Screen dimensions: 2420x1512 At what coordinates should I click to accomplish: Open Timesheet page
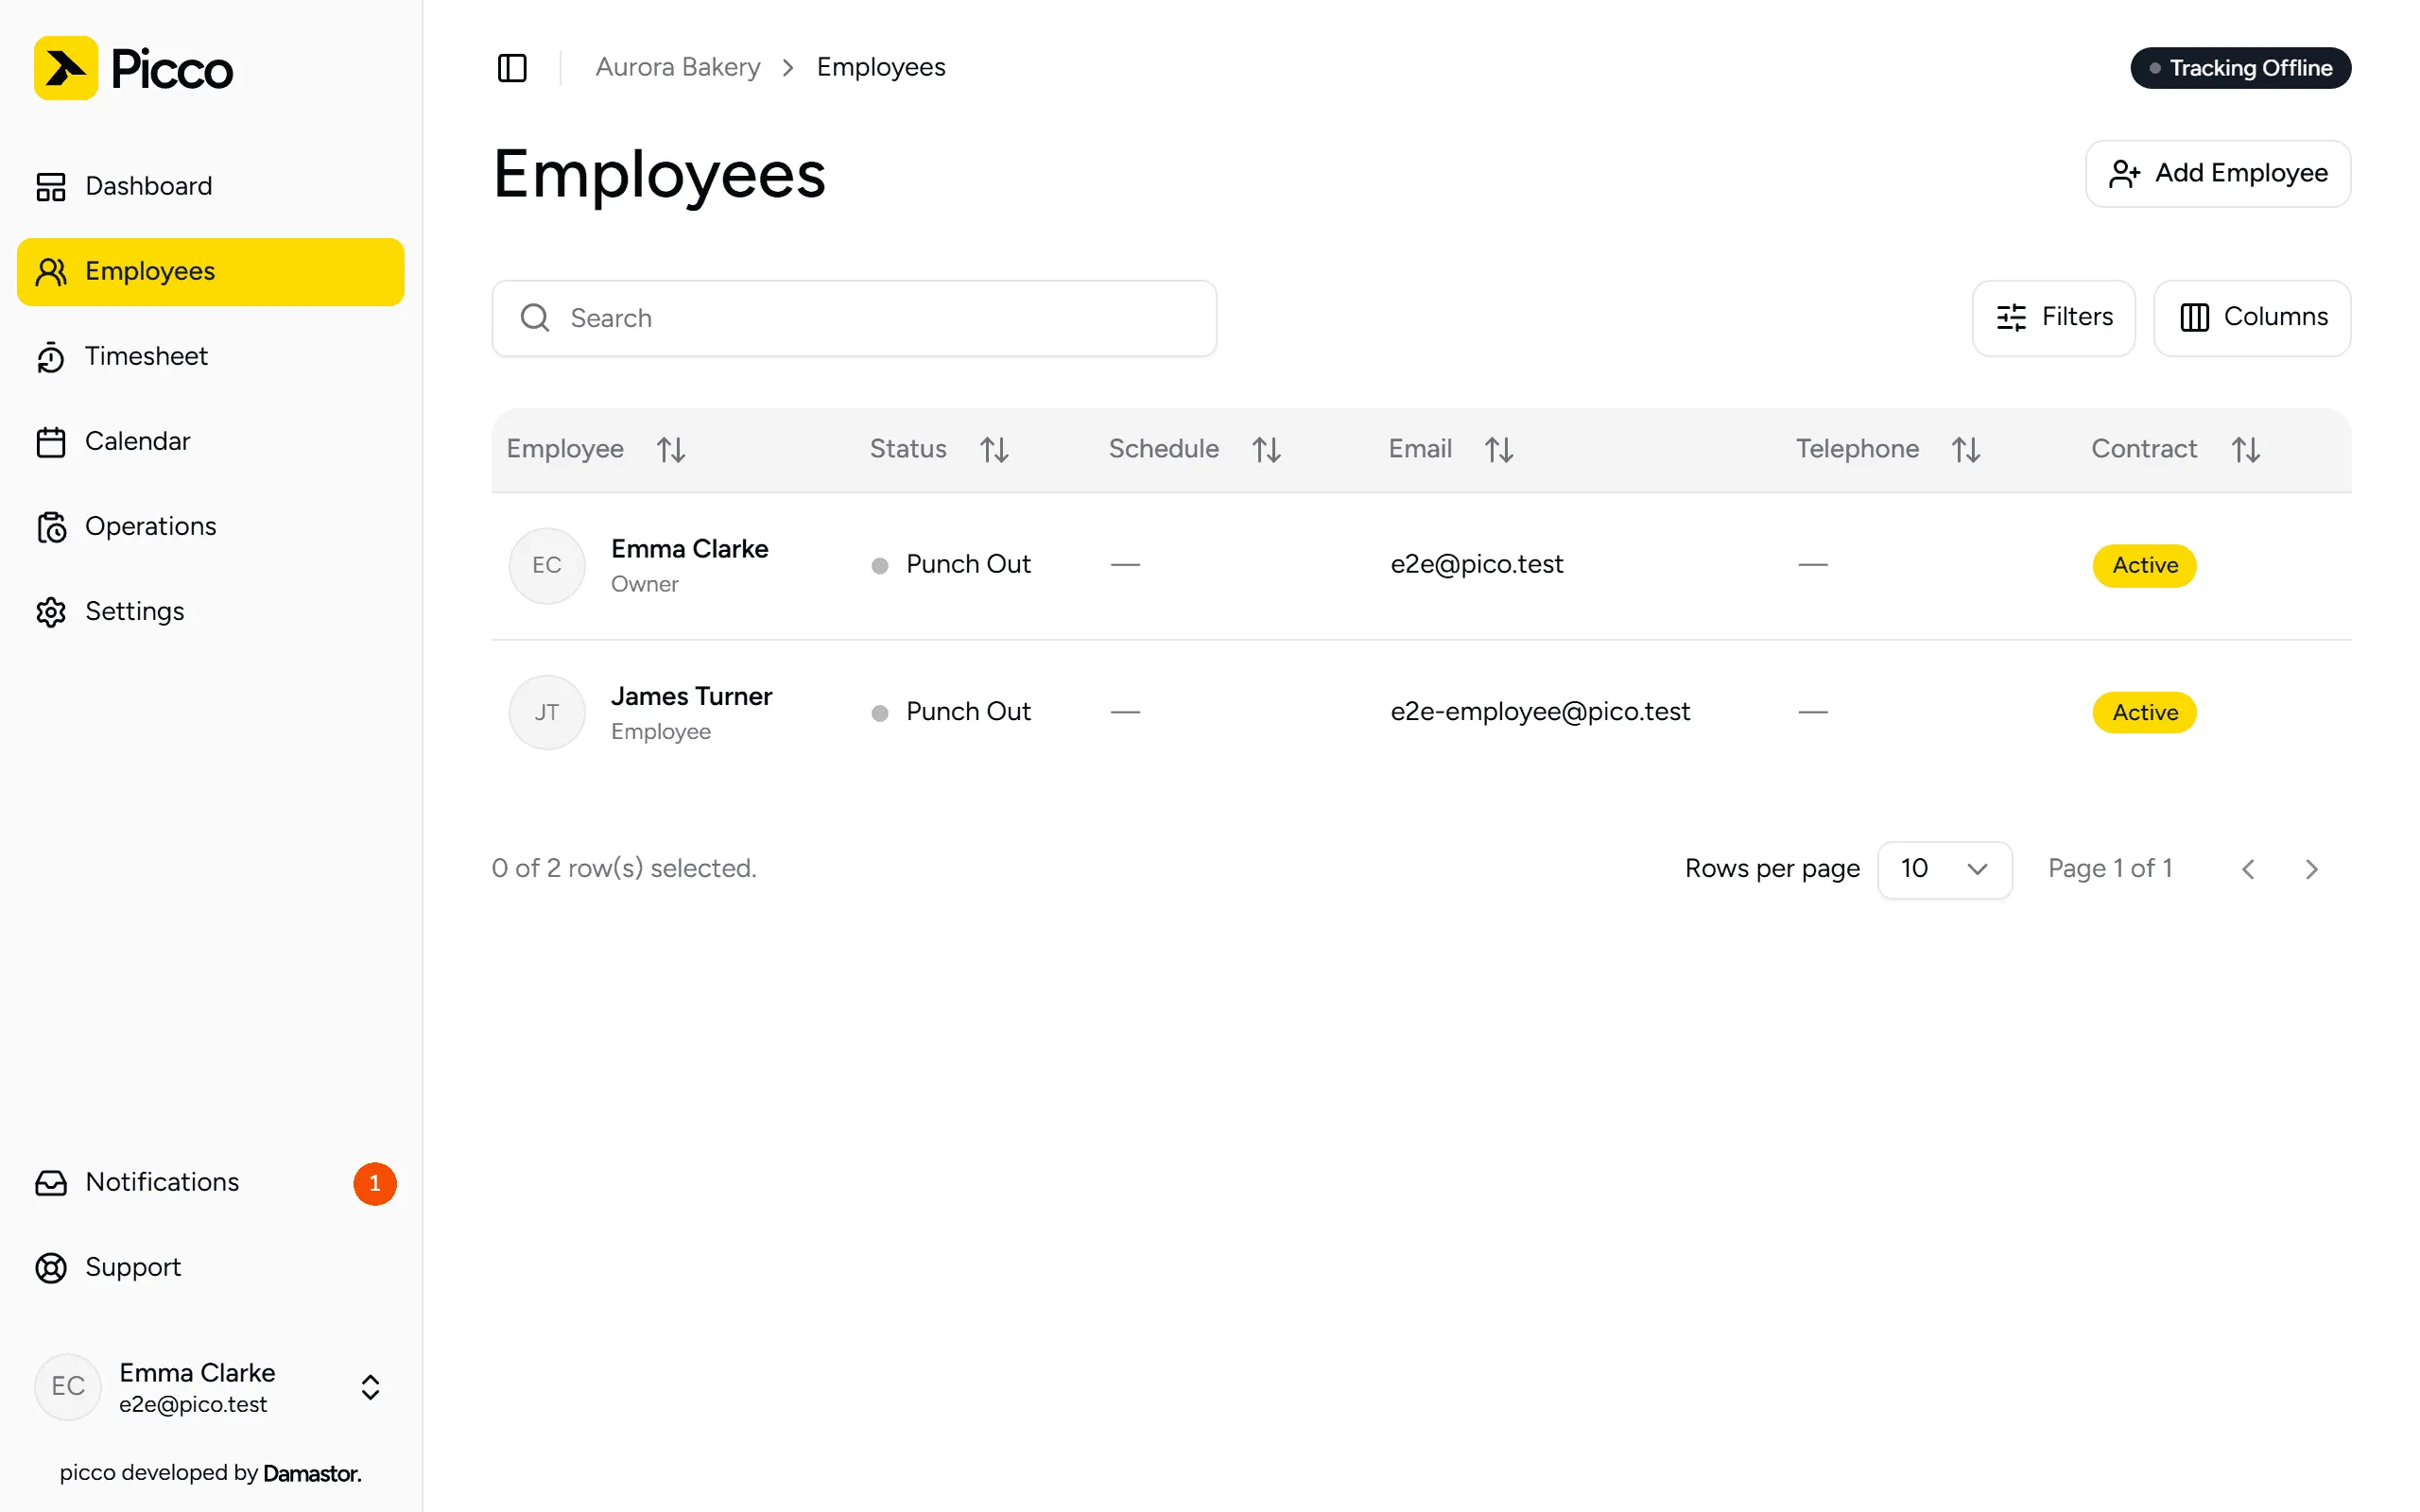click(x=211, y=356)
